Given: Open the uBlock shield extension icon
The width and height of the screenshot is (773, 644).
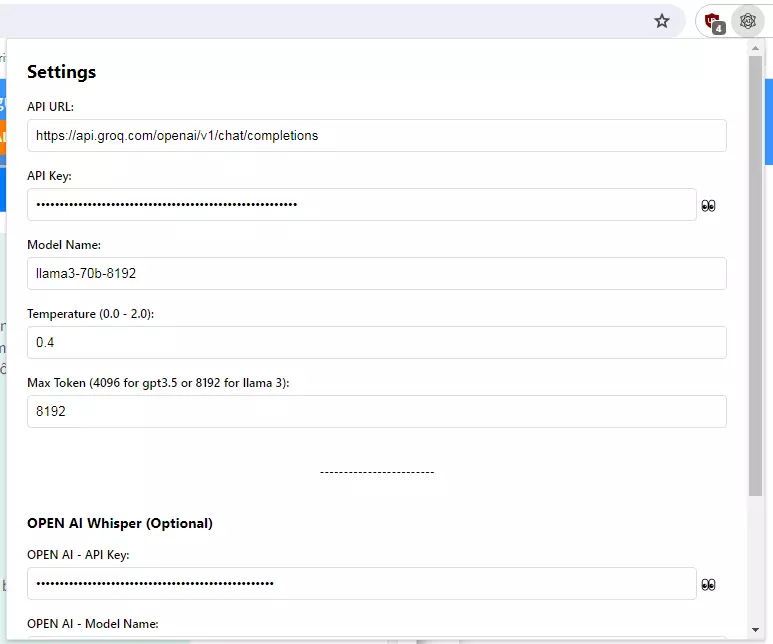Looking at the screenshot, I should [x=714, y=22].
